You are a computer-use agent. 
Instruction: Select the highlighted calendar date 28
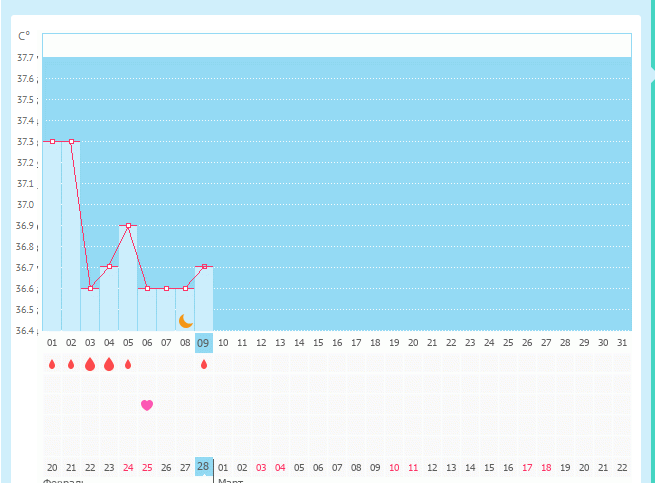tap(203, 467)
